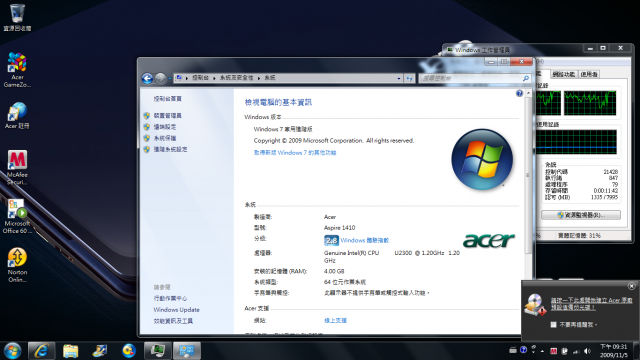Screen dimensions: 640x360
Task: Click the Forward arrow in System window
Action: (x=160, y=78)
